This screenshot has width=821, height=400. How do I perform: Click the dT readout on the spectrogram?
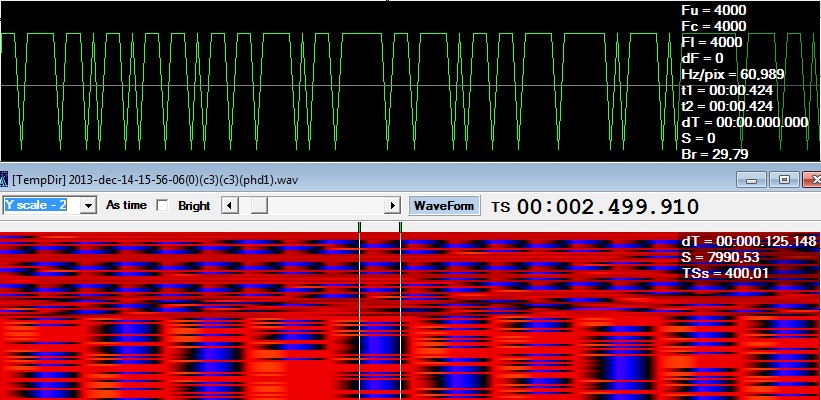coord(749,241)
